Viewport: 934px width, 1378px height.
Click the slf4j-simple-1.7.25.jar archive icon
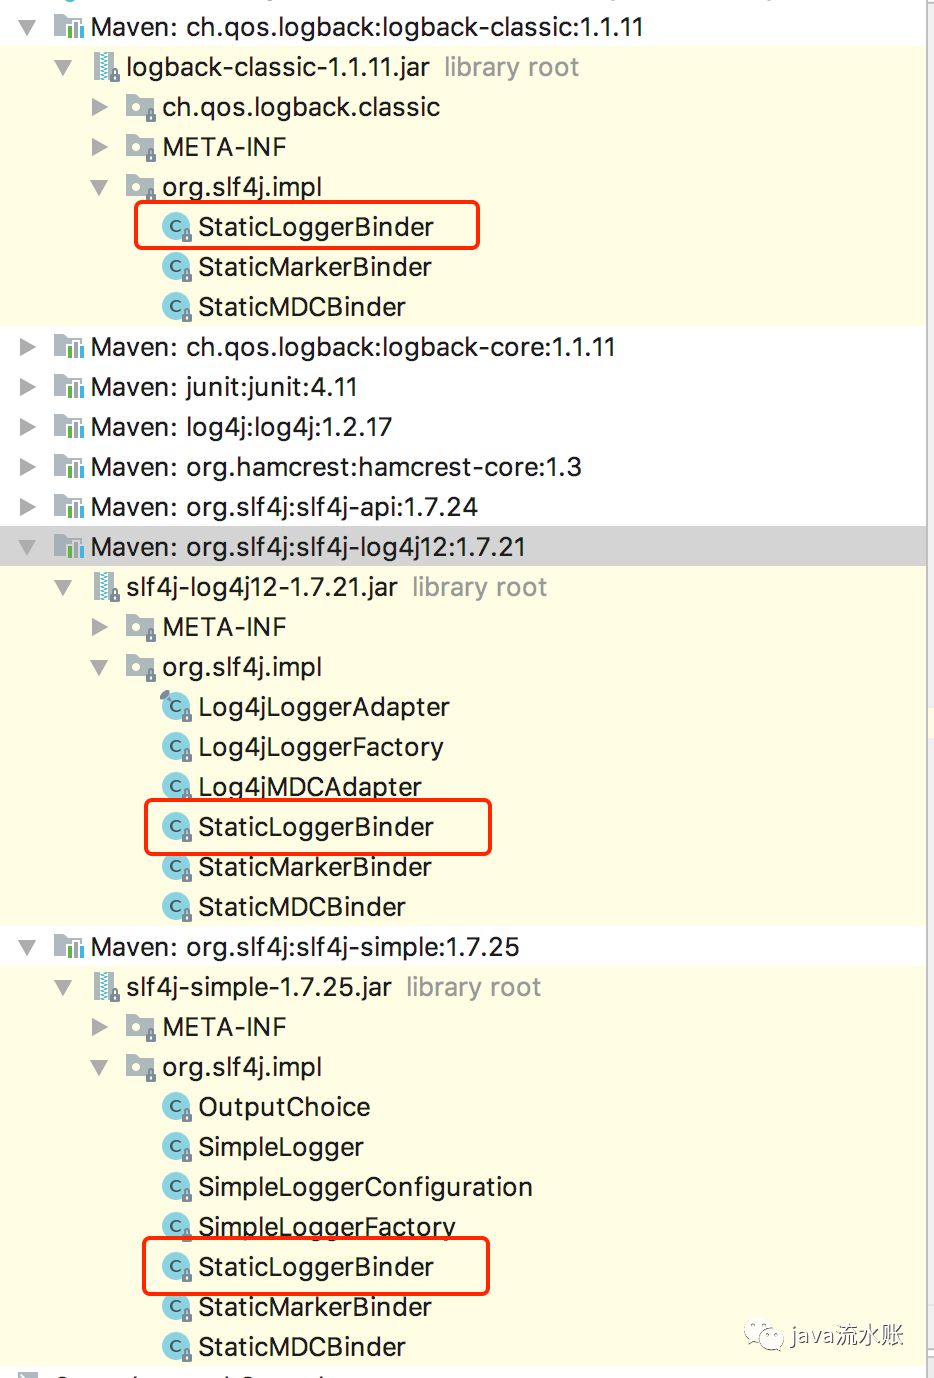[x=106, y=987]
